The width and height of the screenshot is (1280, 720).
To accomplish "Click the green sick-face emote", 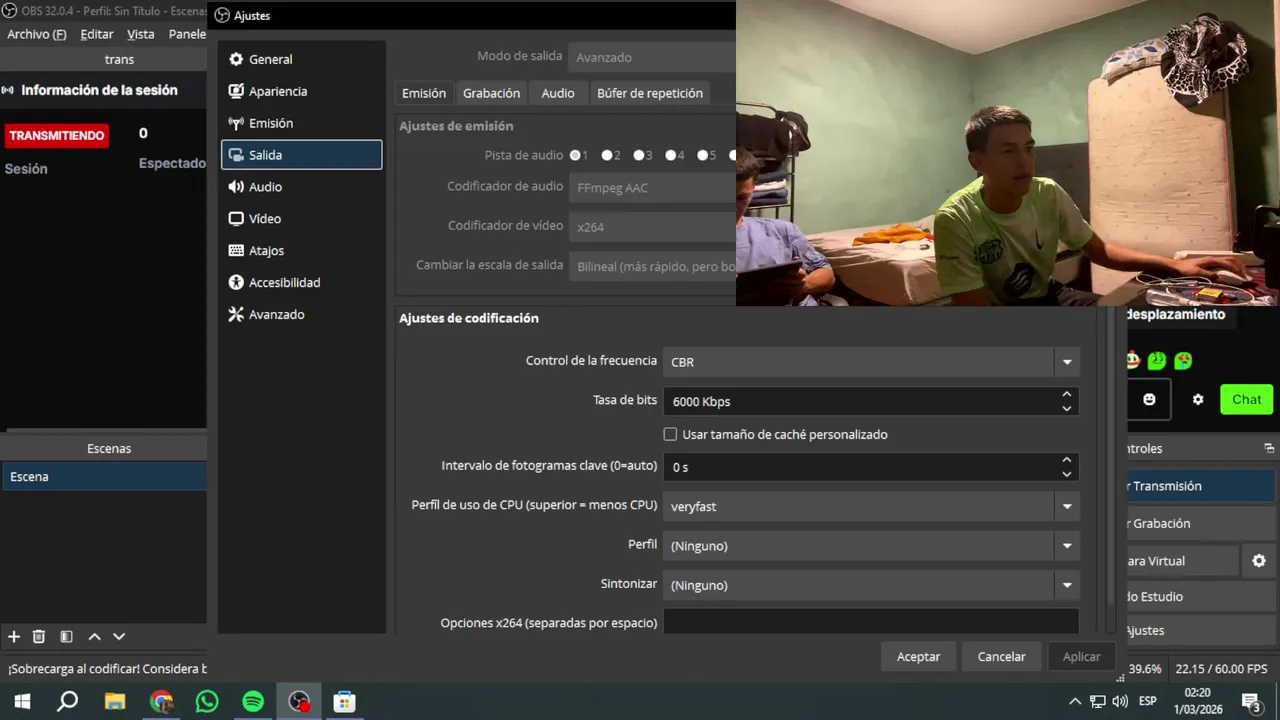I will (1157, 360).
